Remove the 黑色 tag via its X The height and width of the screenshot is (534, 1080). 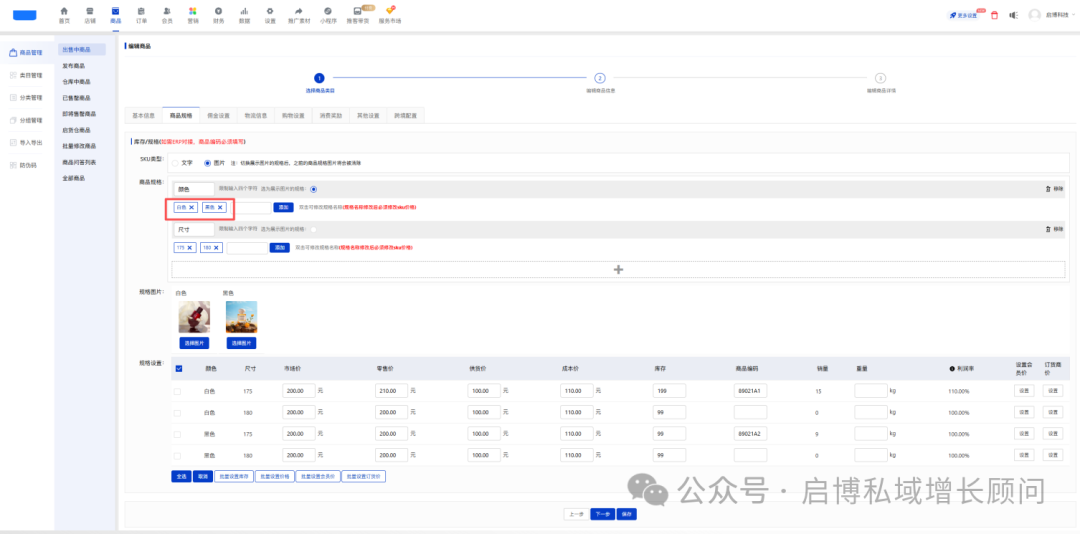tap(220, 207)
